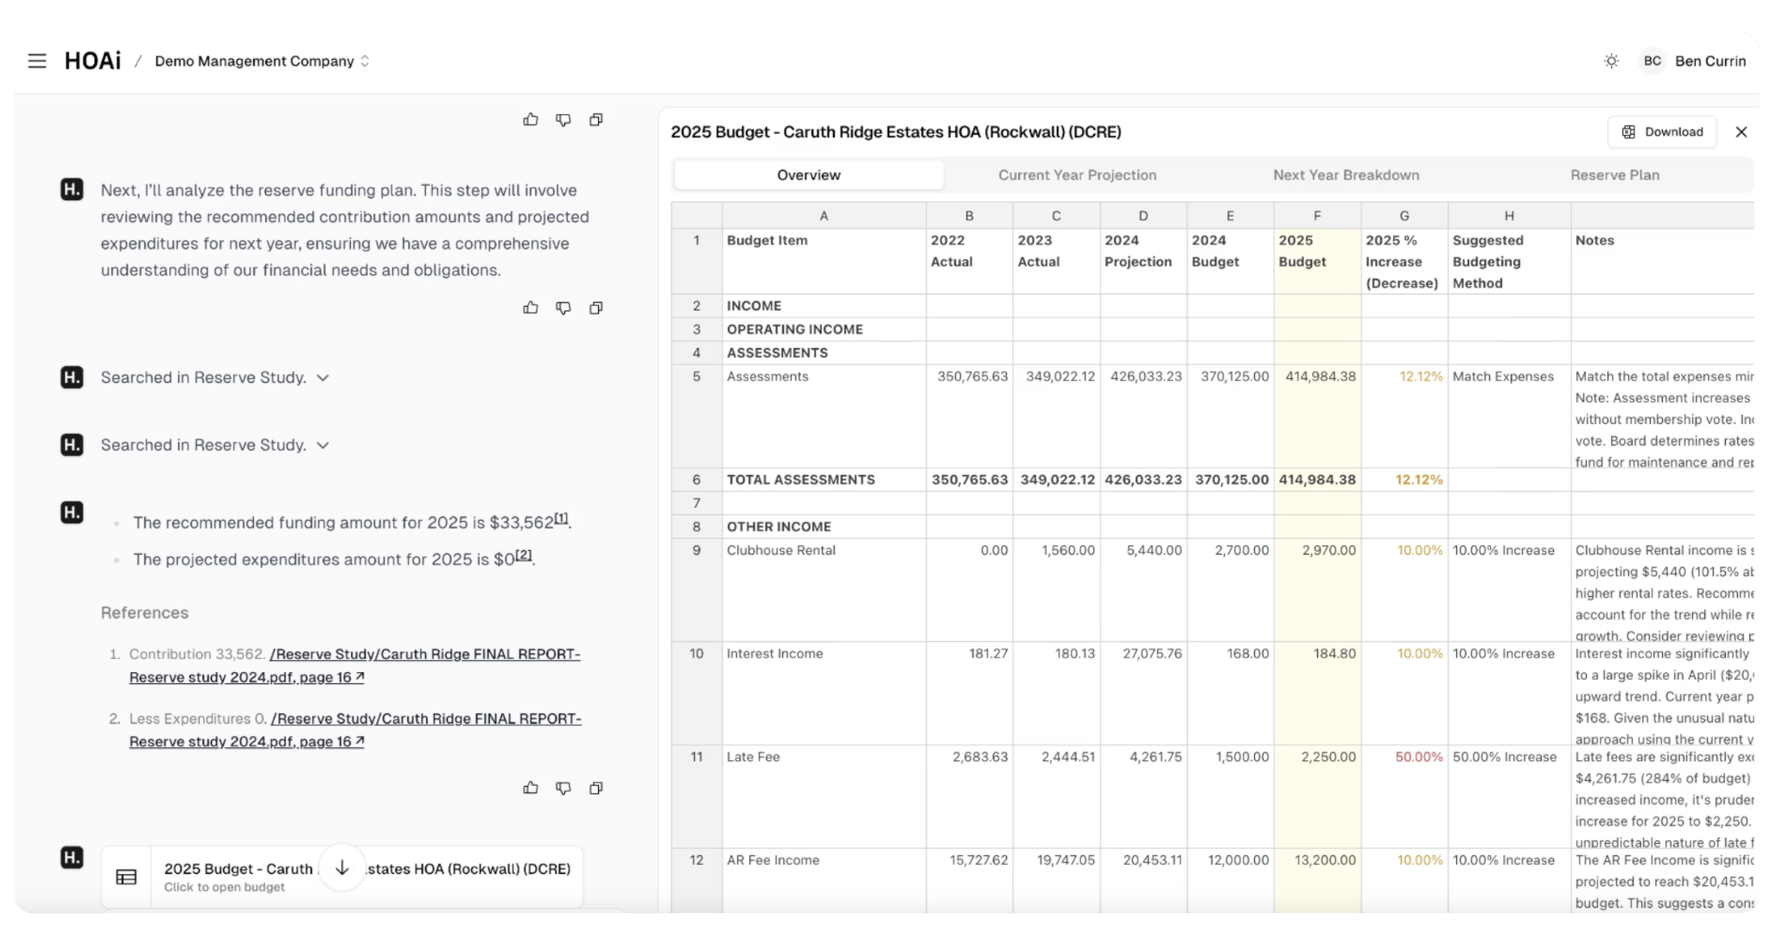Viewport: 1770px width, 945px height.
Task: Expand first Searched in Reserve Study
Action: [215, 377]
